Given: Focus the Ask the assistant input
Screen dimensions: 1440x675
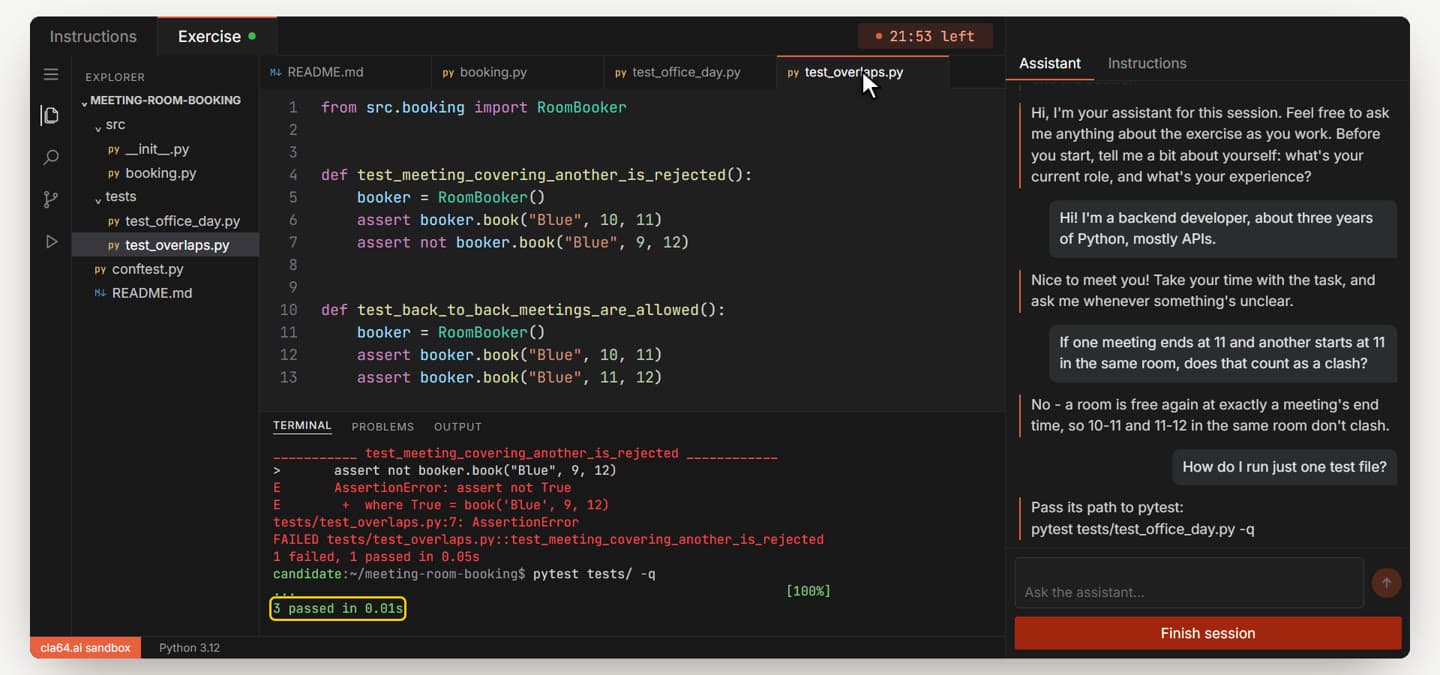Looking at the screenshot, I should (x=1189, y=582).
